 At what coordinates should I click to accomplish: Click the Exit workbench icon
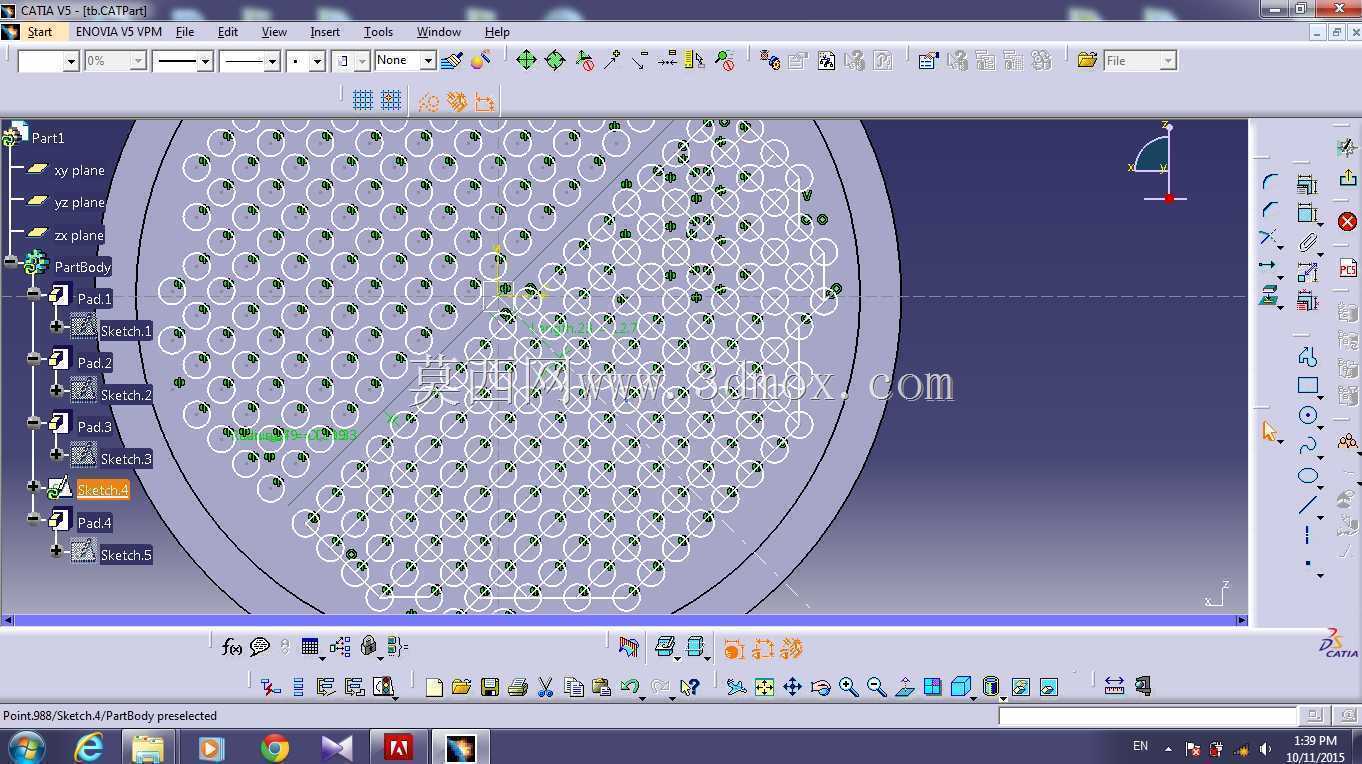[1348, 178]
